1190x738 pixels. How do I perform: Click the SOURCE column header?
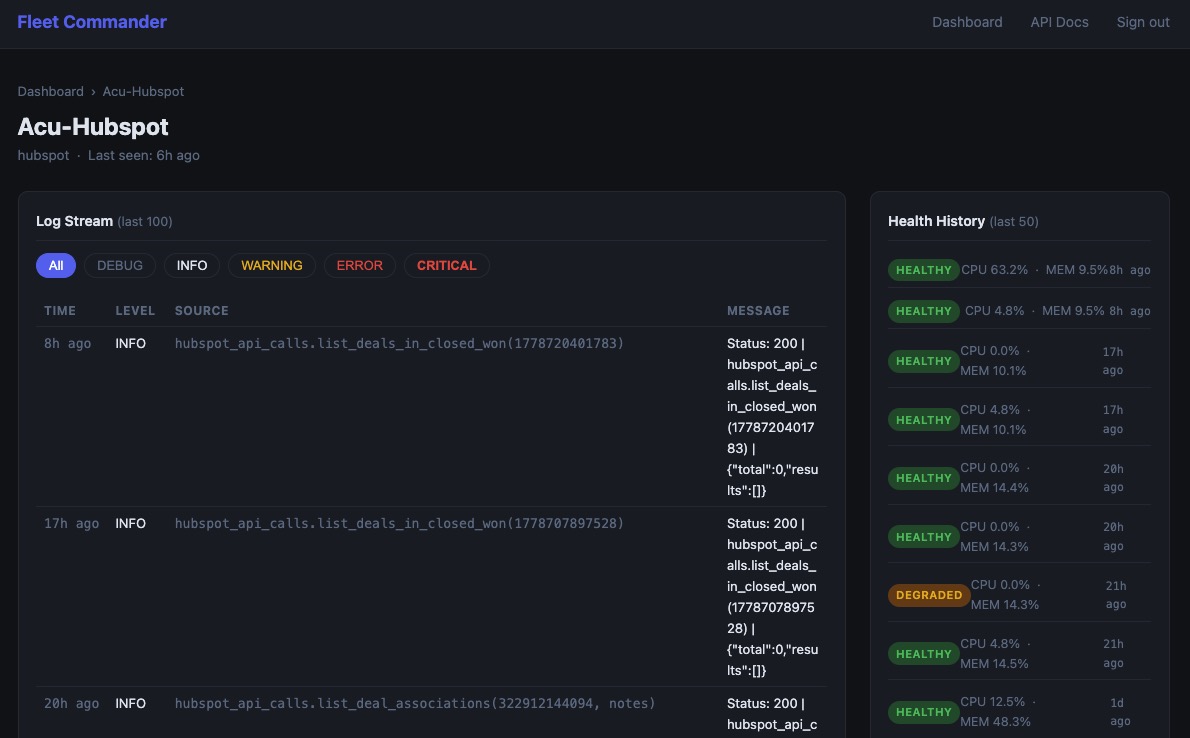coord(202,311)
